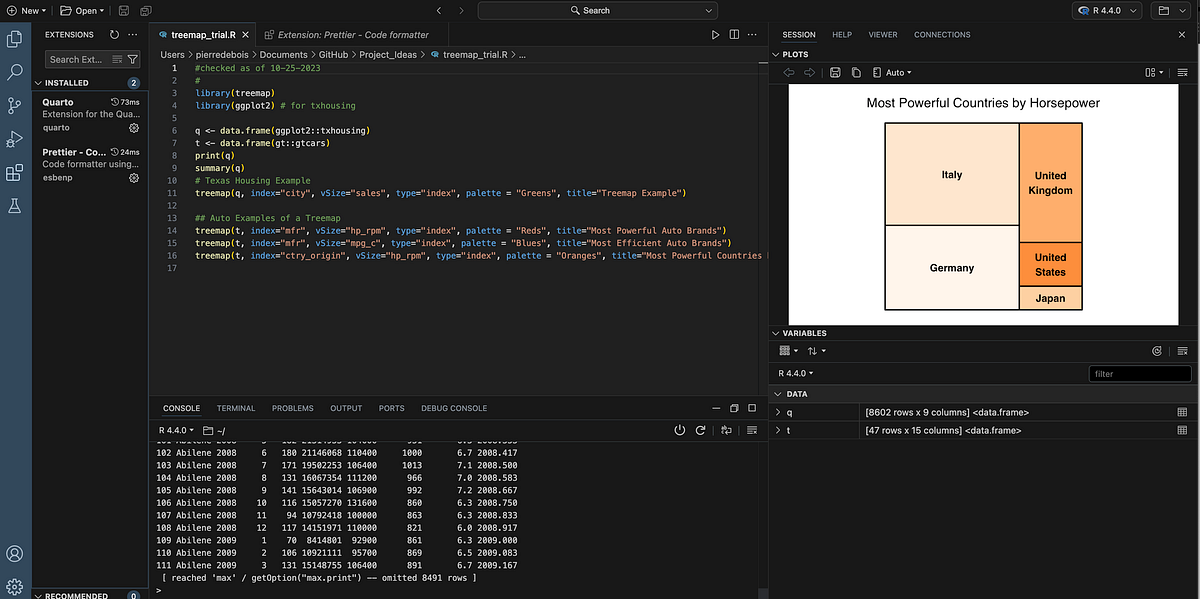Expand the q data frame variable
The image size is (1200, 599).
click(779, 412)
